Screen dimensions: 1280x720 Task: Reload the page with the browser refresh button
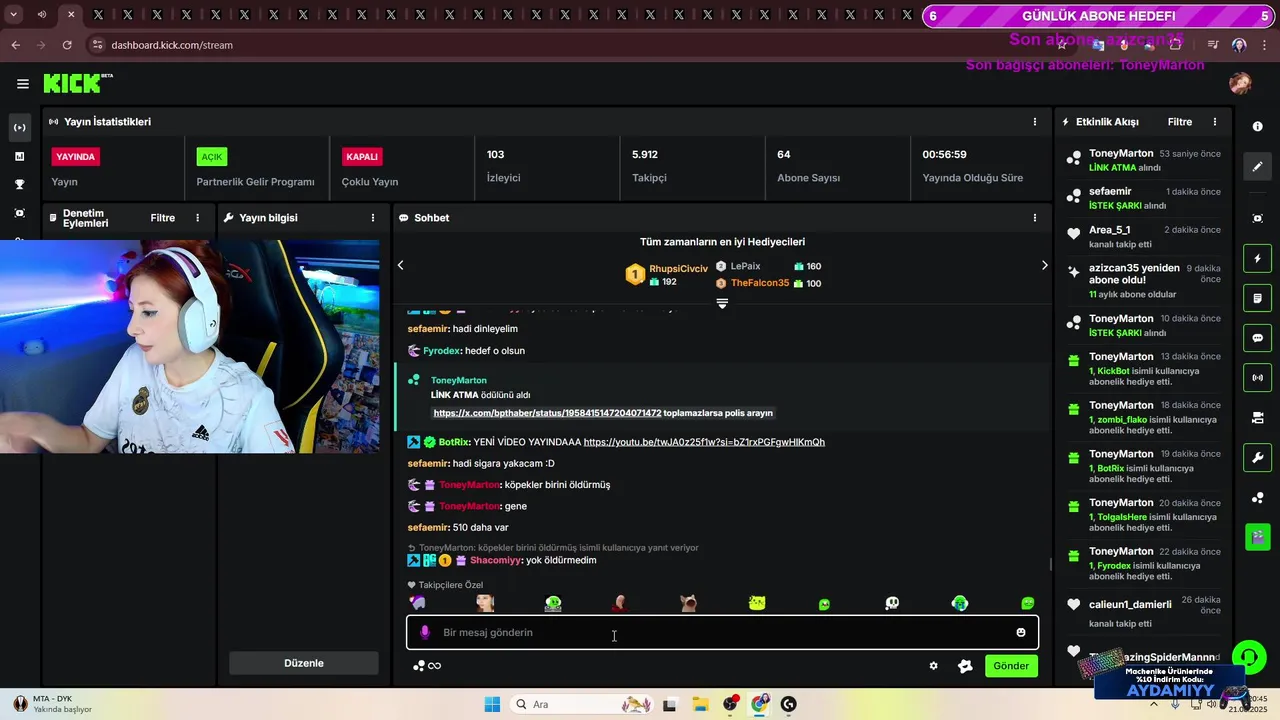tap(67, 45)
